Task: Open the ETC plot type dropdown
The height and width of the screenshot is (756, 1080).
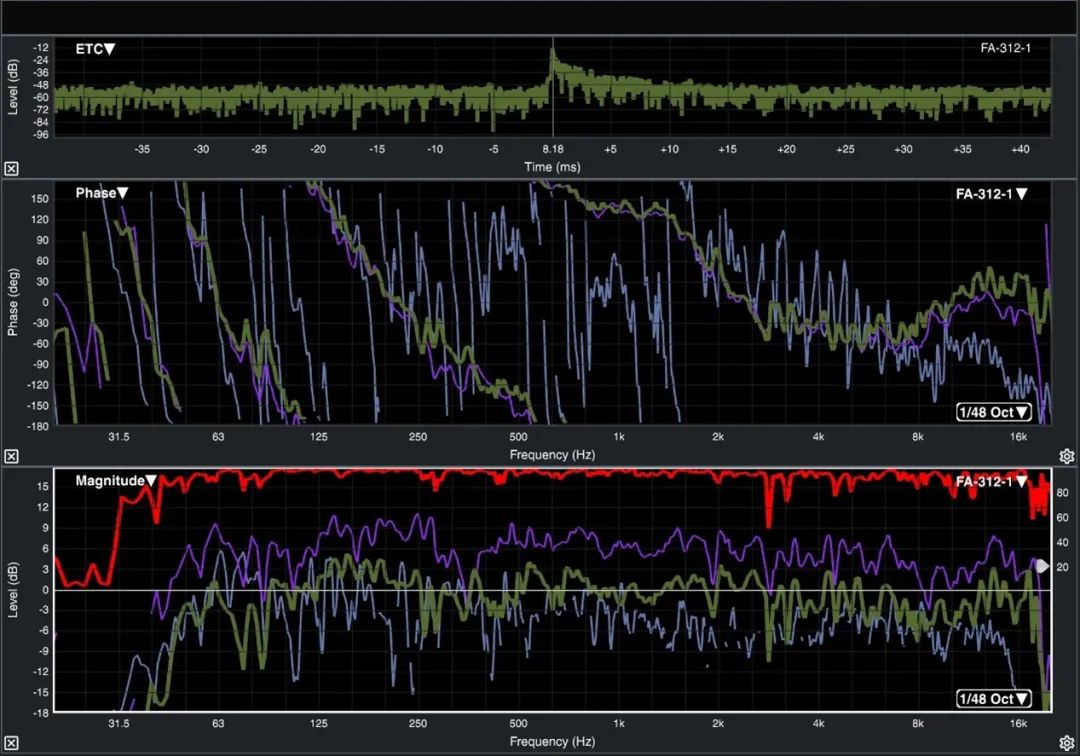Action: (x=96, y=48)
